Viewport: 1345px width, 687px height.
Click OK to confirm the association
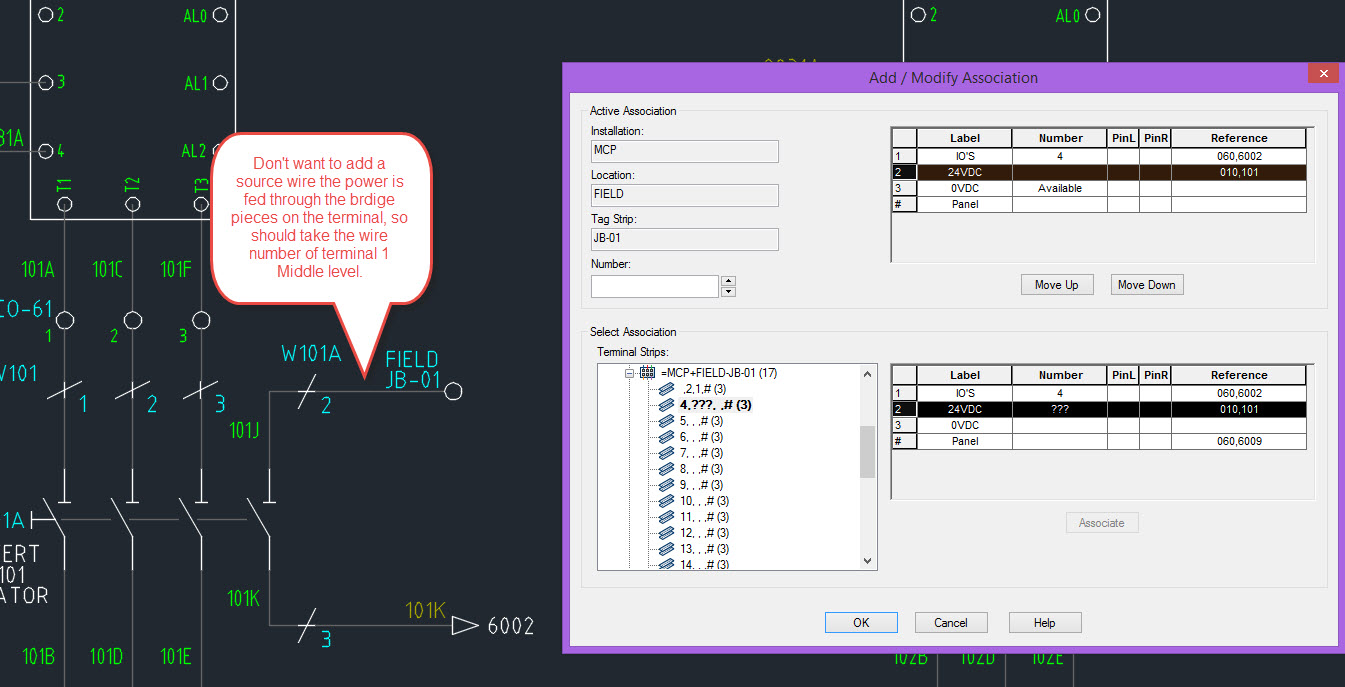(x=860, y=622)
